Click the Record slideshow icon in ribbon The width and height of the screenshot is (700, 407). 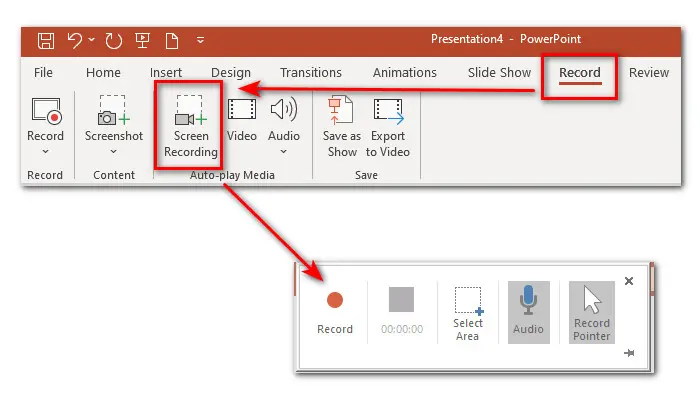[46, 111]
